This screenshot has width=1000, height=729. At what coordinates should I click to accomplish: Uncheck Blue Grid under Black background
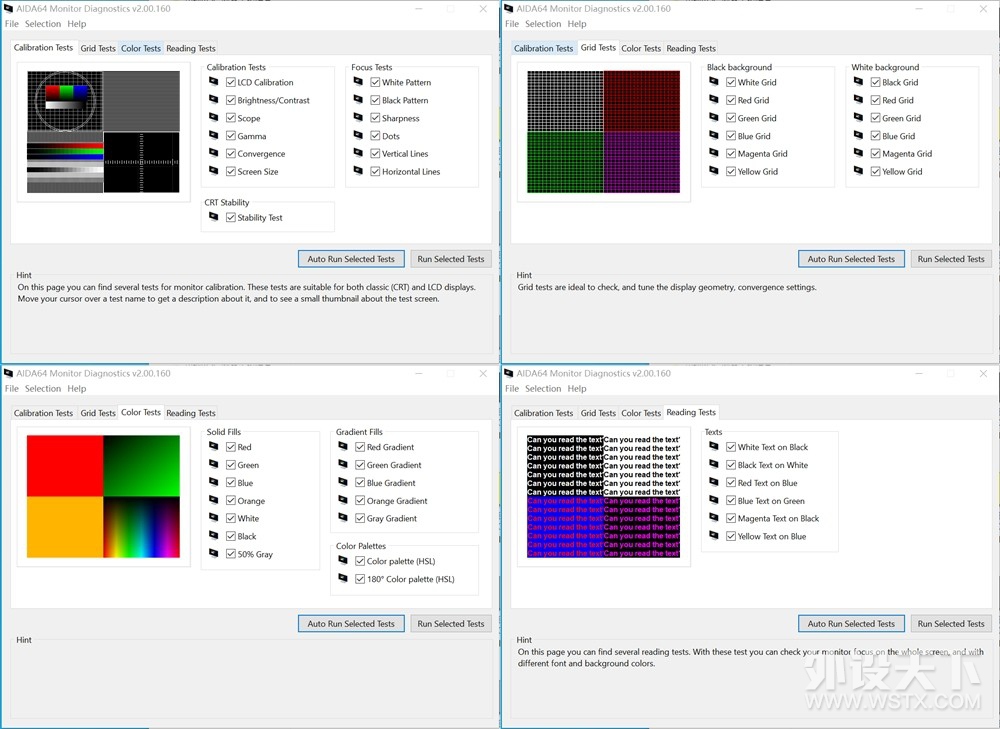[x=731, y=136]
